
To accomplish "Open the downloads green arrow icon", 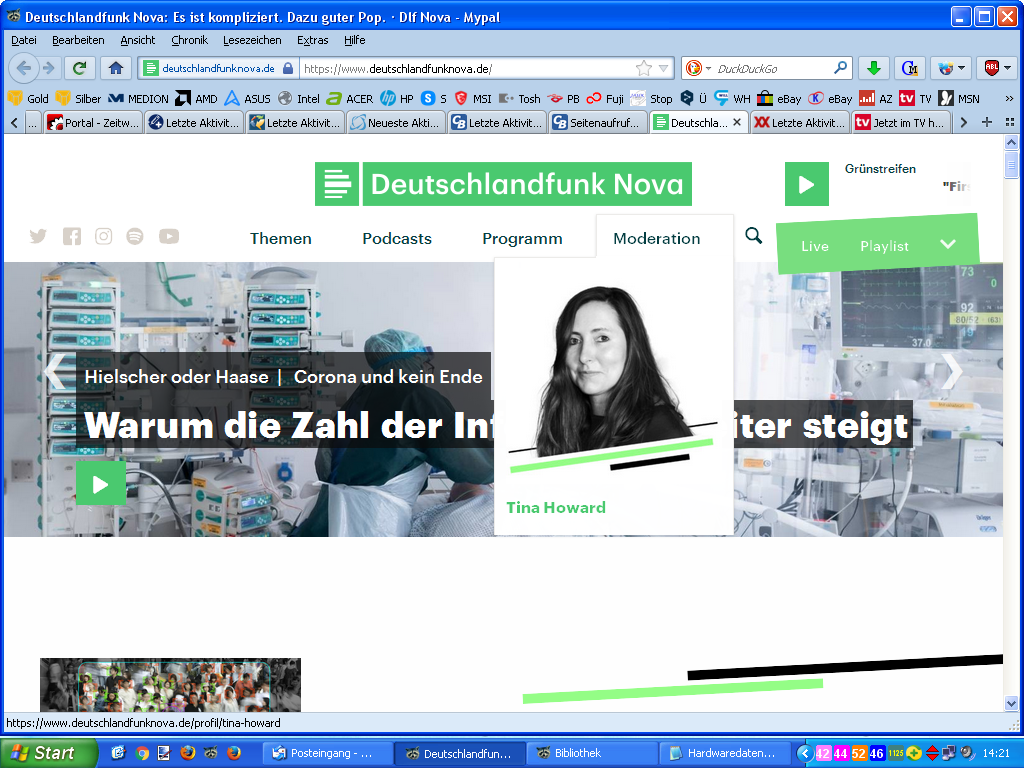I will pos(874,68).
